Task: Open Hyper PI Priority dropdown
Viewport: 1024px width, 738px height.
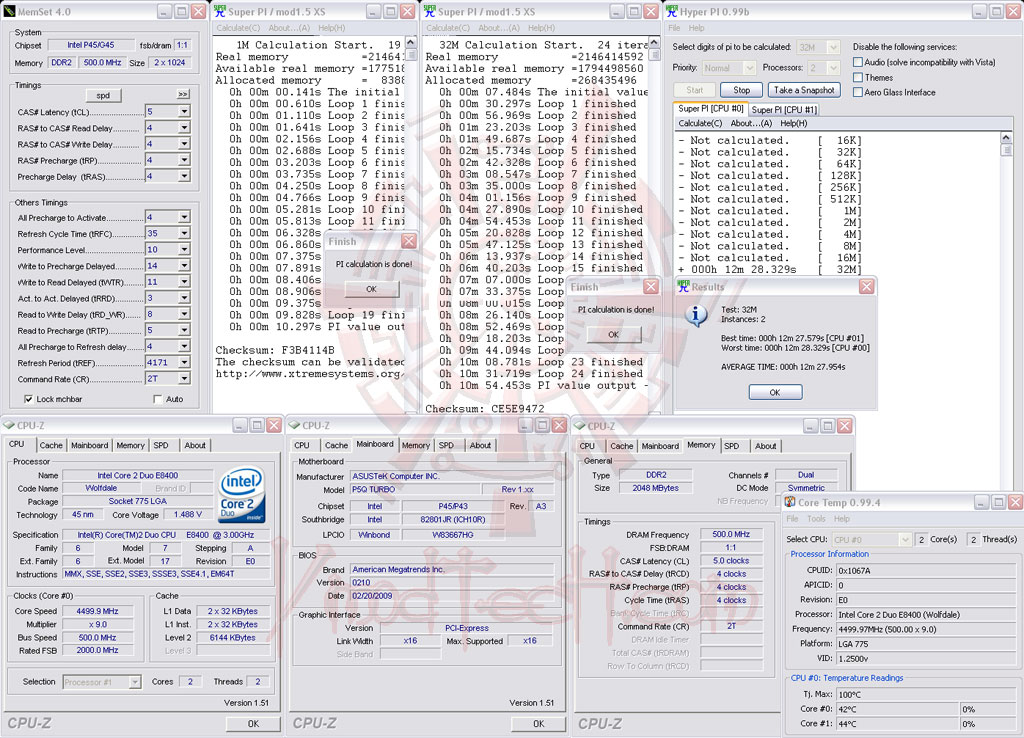Action: click(x=750, y=68)
